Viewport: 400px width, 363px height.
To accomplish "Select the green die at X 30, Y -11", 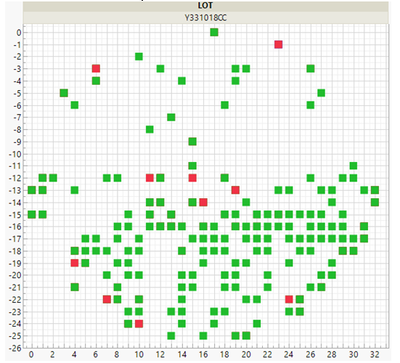I will point(353,166).
